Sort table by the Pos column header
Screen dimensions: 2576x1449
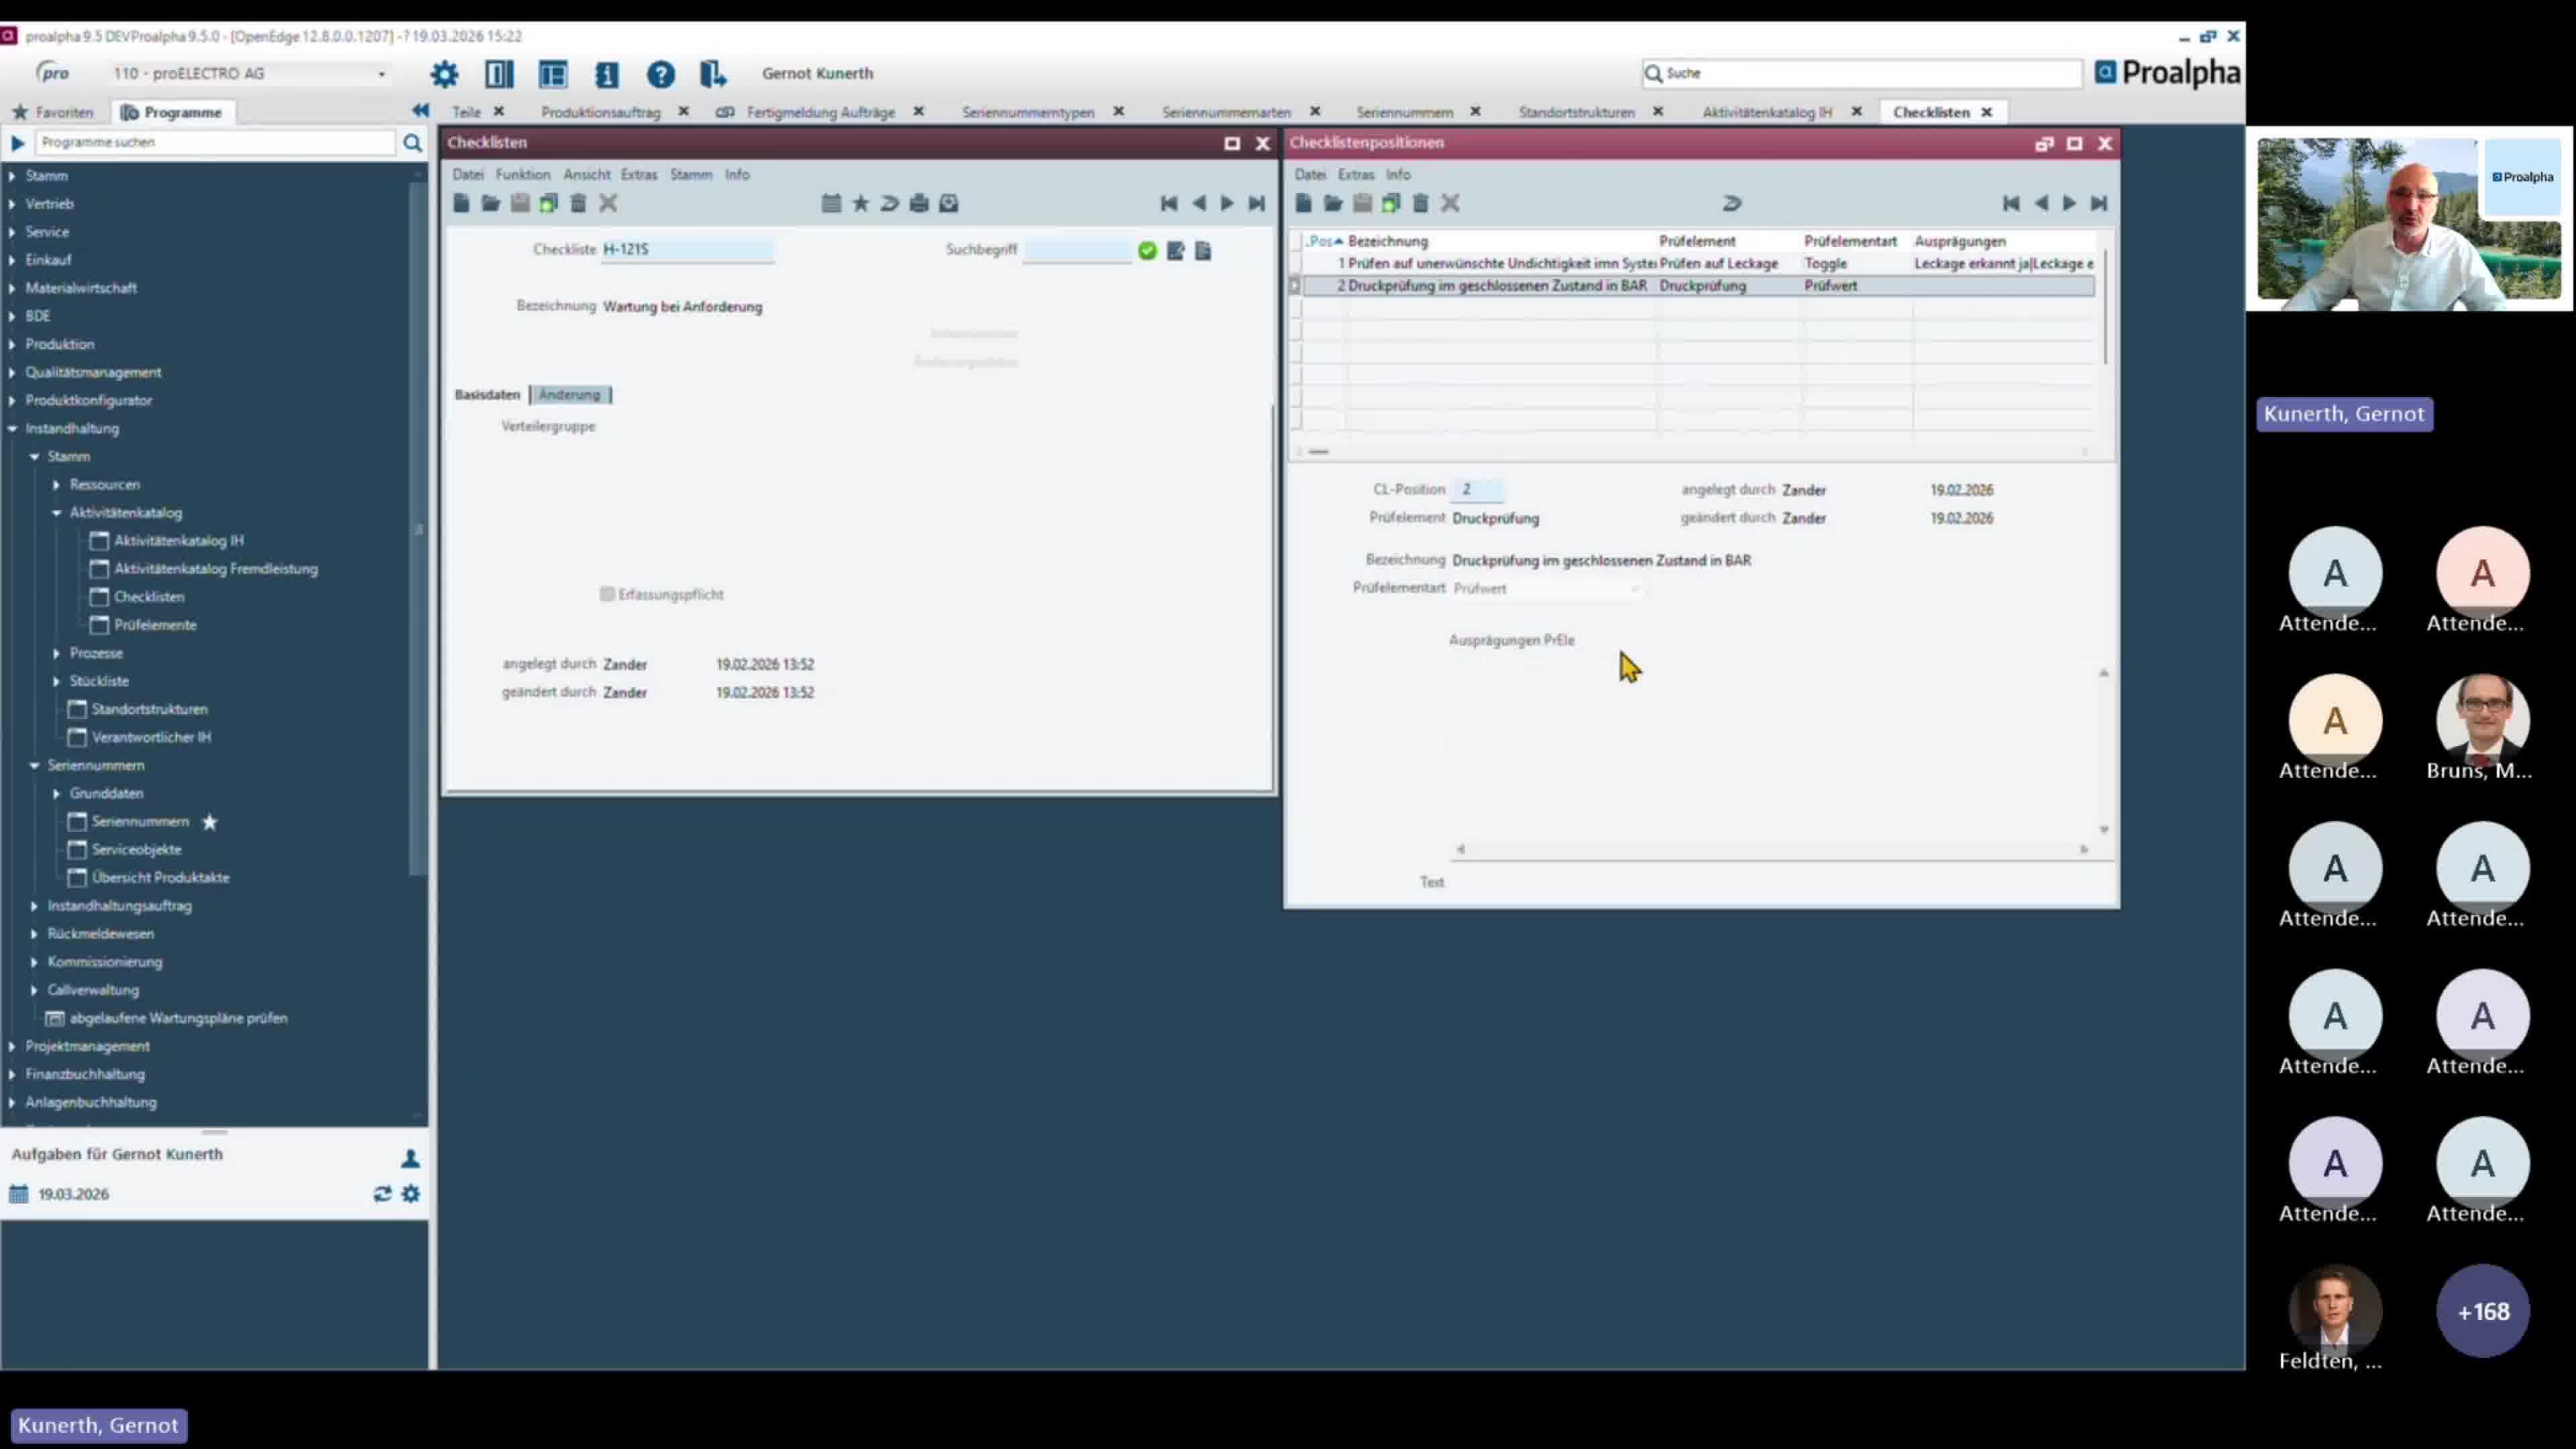coord(1325,241)
